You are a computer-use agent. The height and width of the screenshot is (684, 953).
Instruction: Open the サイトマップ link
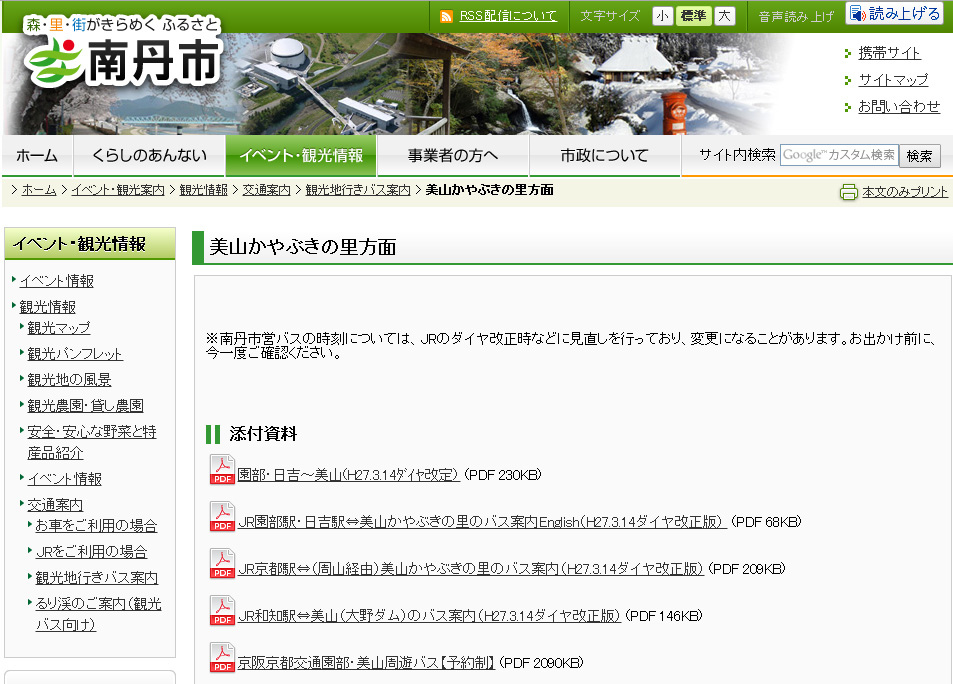pos(893,80)
